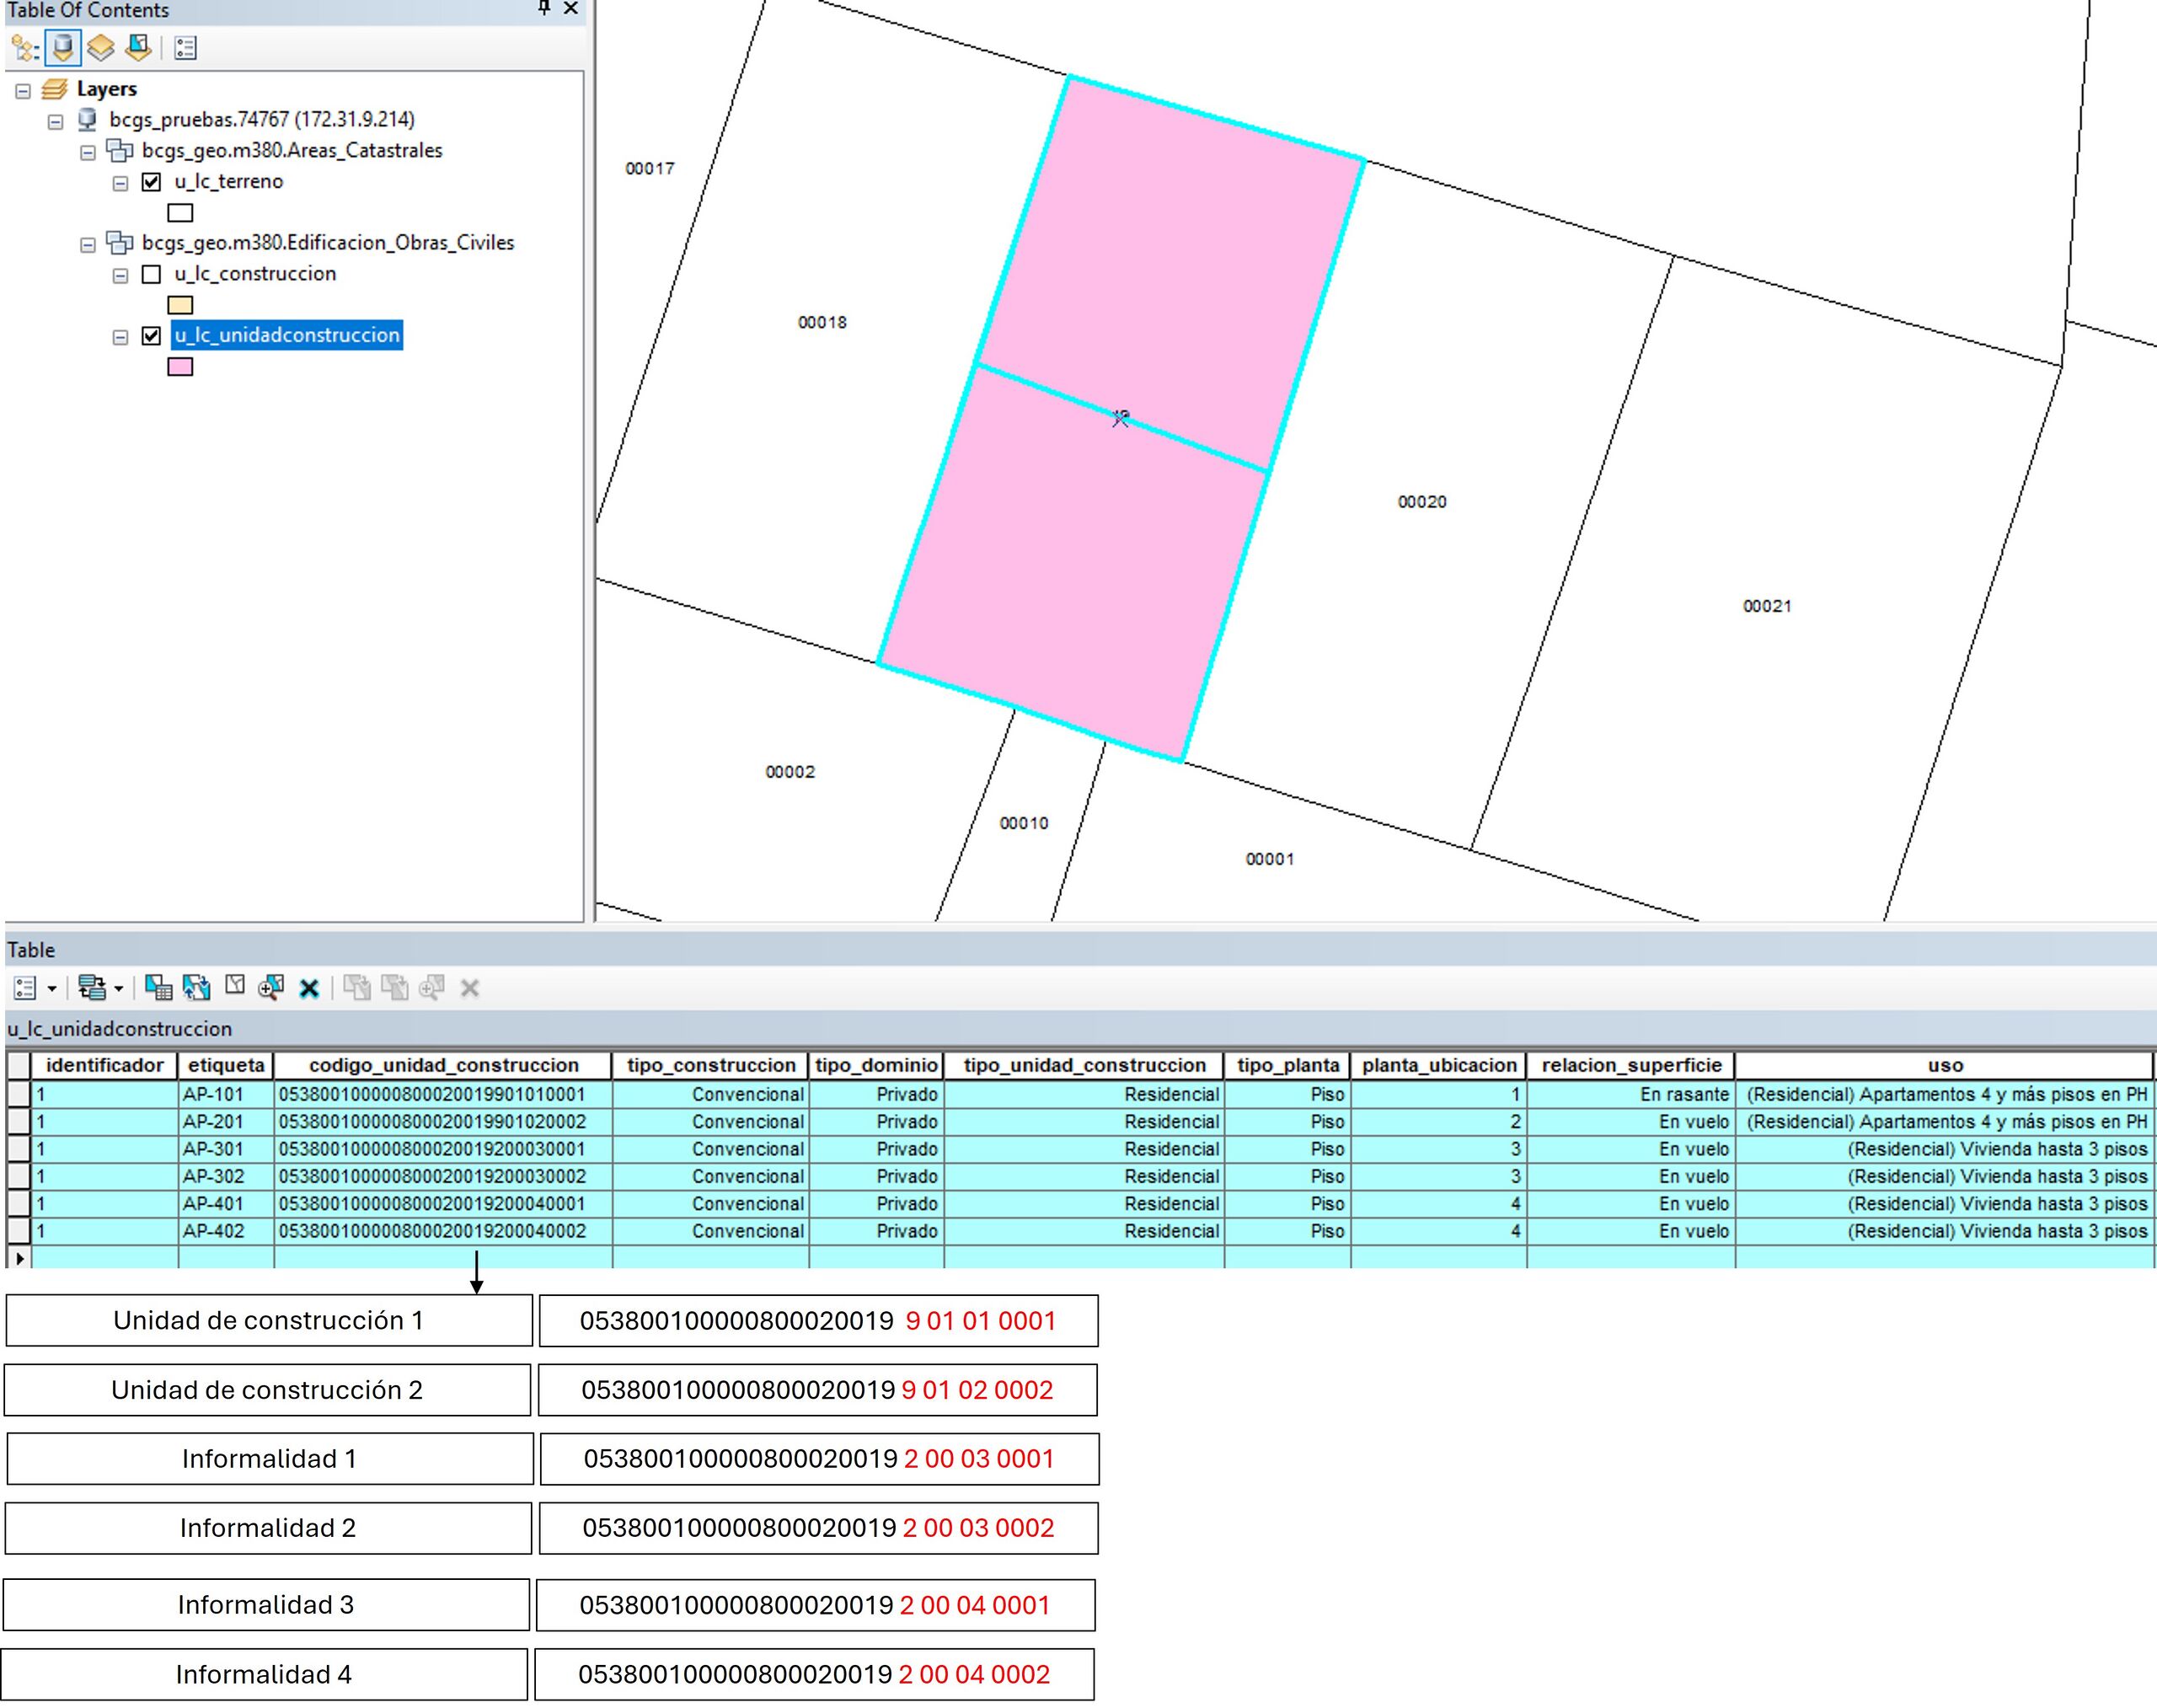The height and width of the screenshot is (1708, 2157).
Task: Open the Table Options menu icon
Action: click(25, 988)
